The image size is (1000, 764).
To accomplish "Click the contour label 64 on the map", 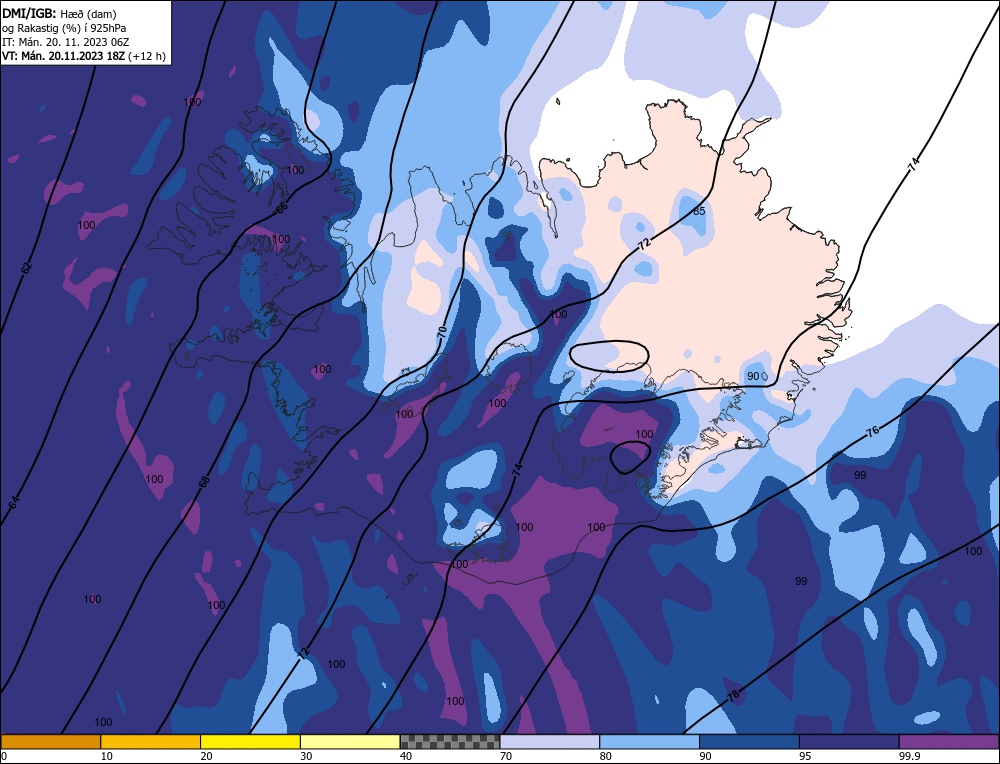I will pos(14,502).
